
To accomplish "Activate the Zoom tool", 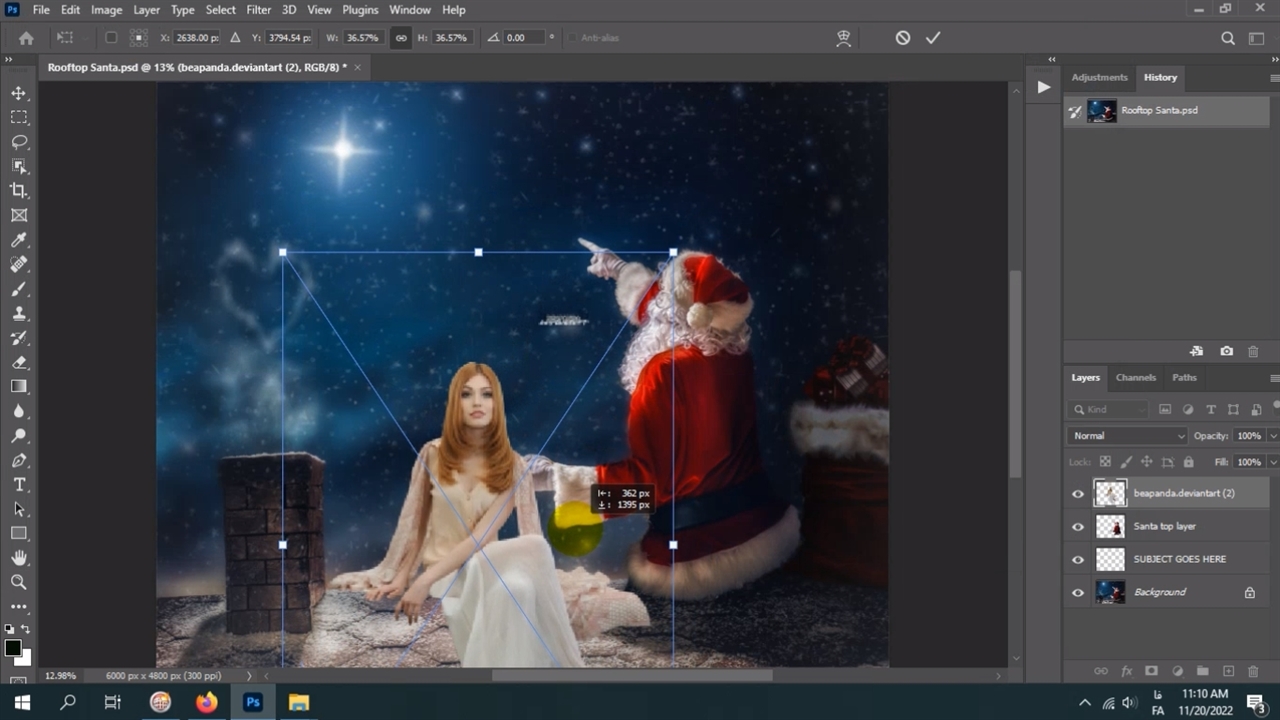I will 19,582.
